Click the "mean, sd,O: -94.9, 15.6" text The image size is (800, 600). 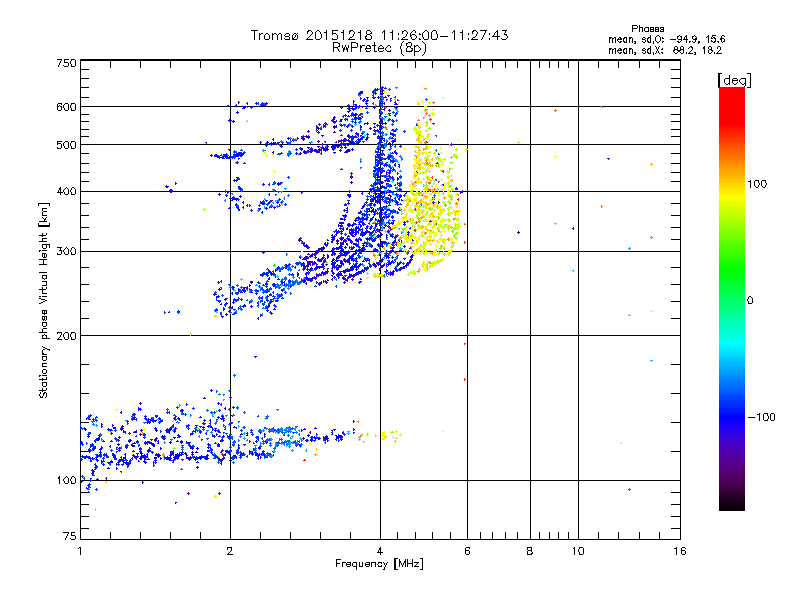tap(666, 39)
